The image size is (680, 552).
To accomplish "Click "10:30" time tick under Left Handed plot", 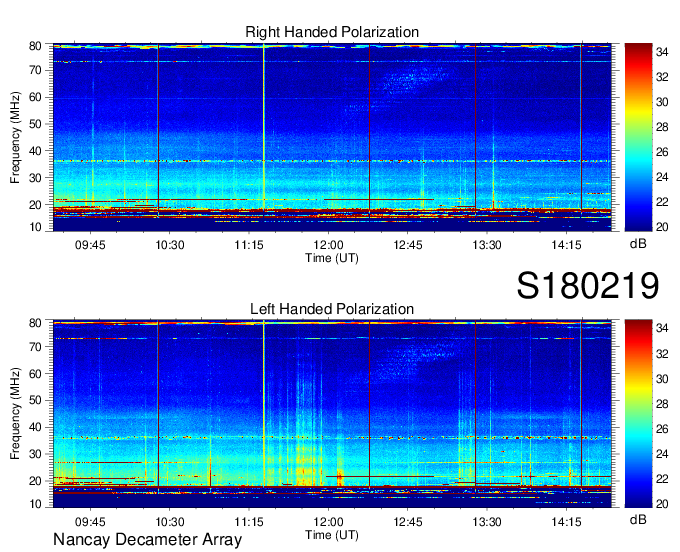I will click(170, 522).
